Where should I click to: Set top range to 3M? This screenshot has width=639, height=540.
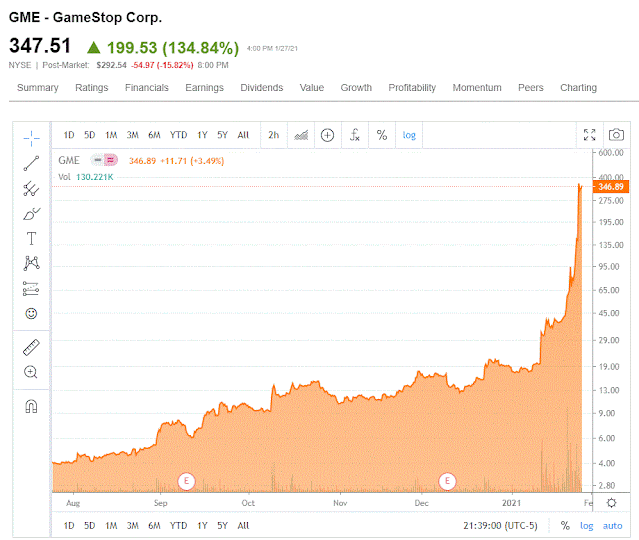pos(132,135)
